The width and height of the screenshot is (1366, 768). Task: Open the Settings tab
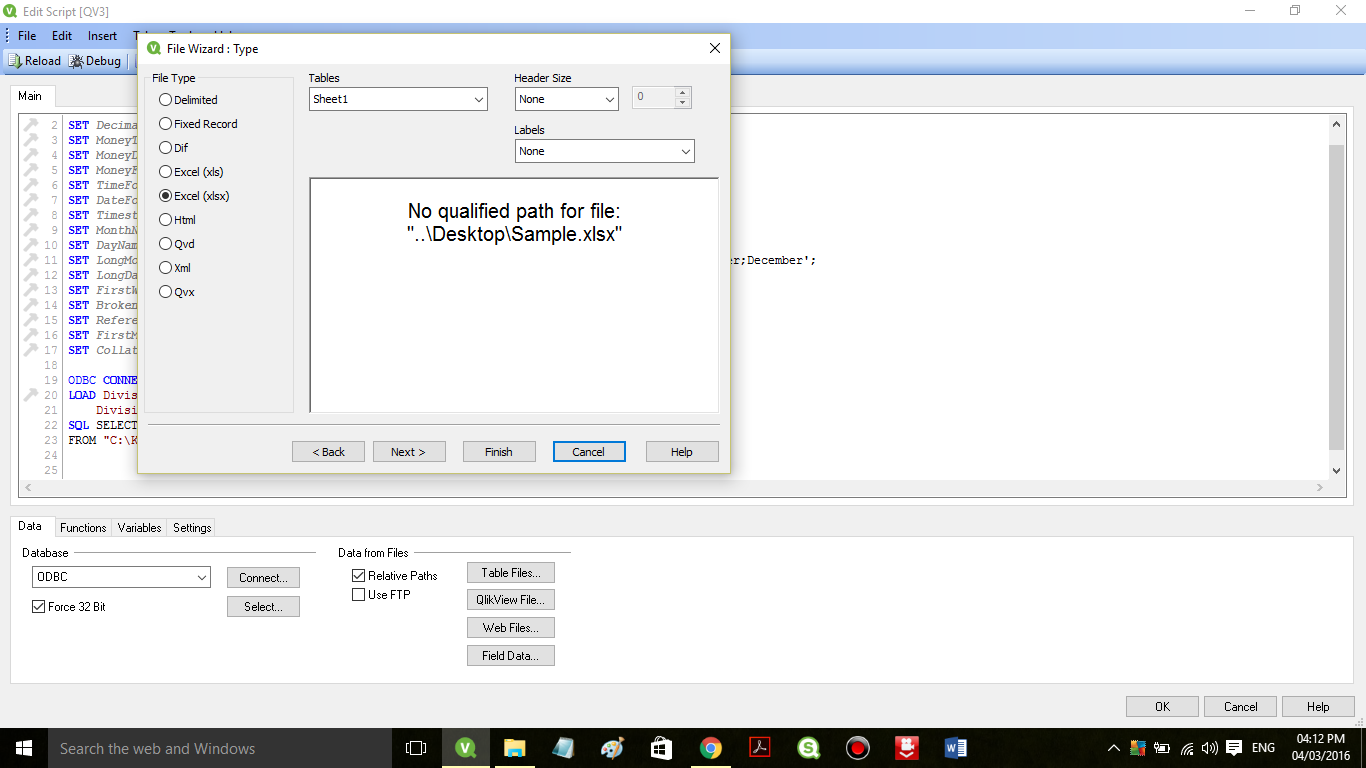(x=192, y=528)
